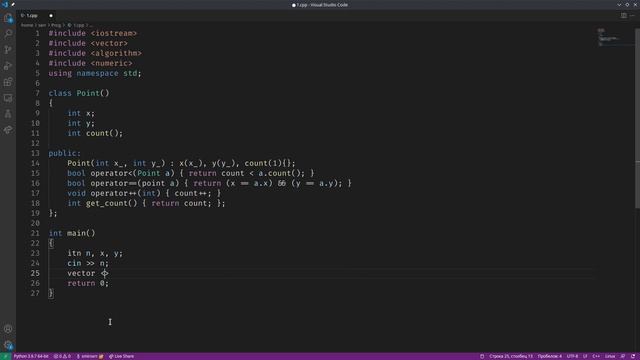
Task: Click the 'home' breadcrumb segment
Action: [27, 25]
